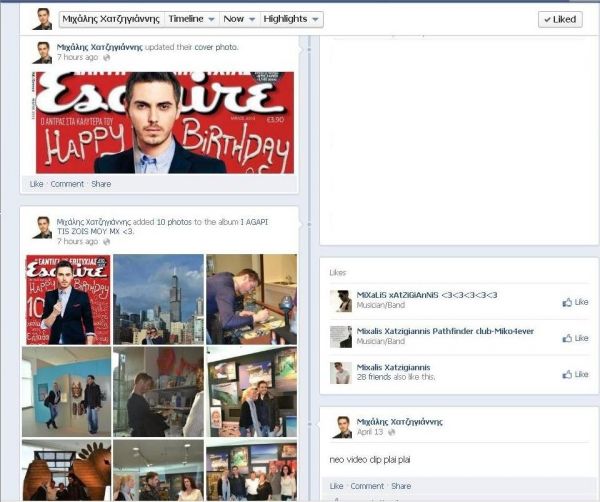
Task: Click globe privacy icon on cover photo post
Action: click(107, 57)
